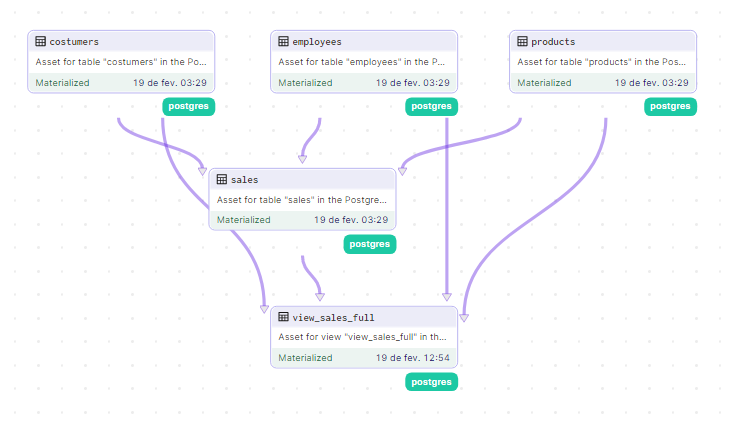Select the products asset title
This screenshot has width=735, height=422.
point(553,42)
